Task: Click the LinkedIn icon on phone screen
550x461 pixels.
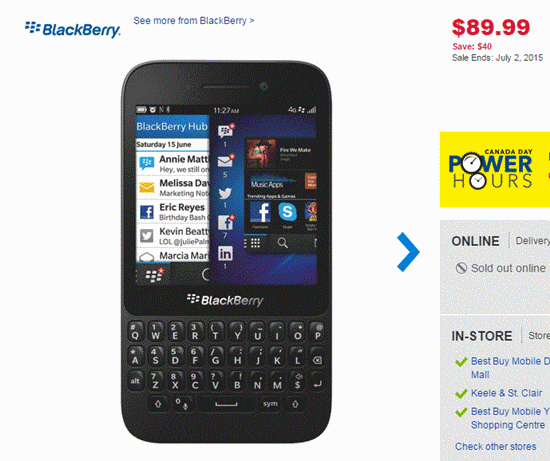Action: pos(225,253)
